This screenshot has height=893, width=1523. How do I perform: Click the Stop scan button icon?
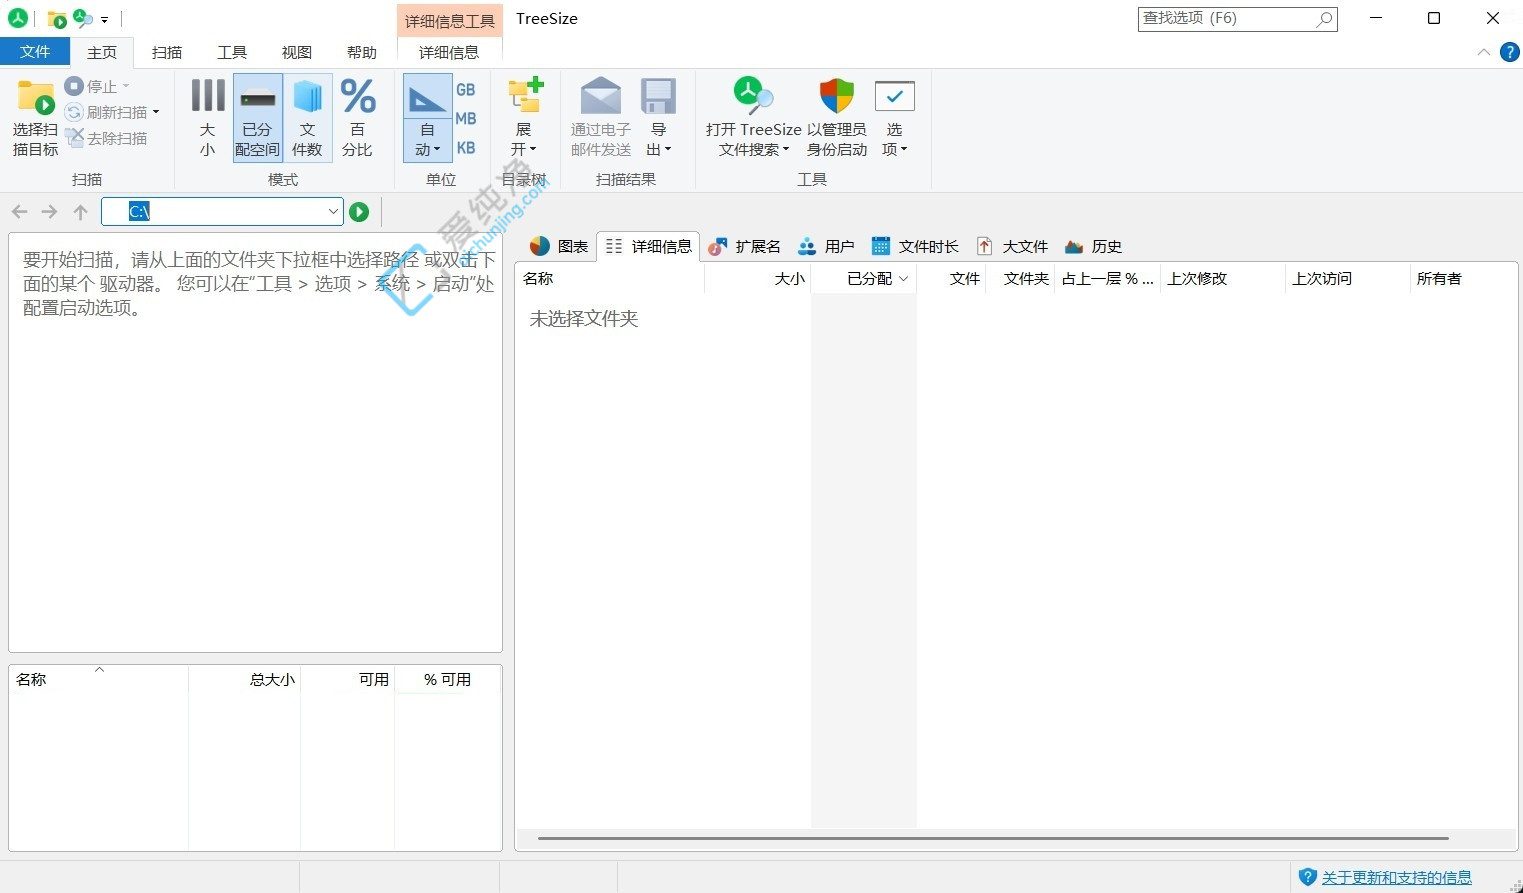[x=73, y=86]
